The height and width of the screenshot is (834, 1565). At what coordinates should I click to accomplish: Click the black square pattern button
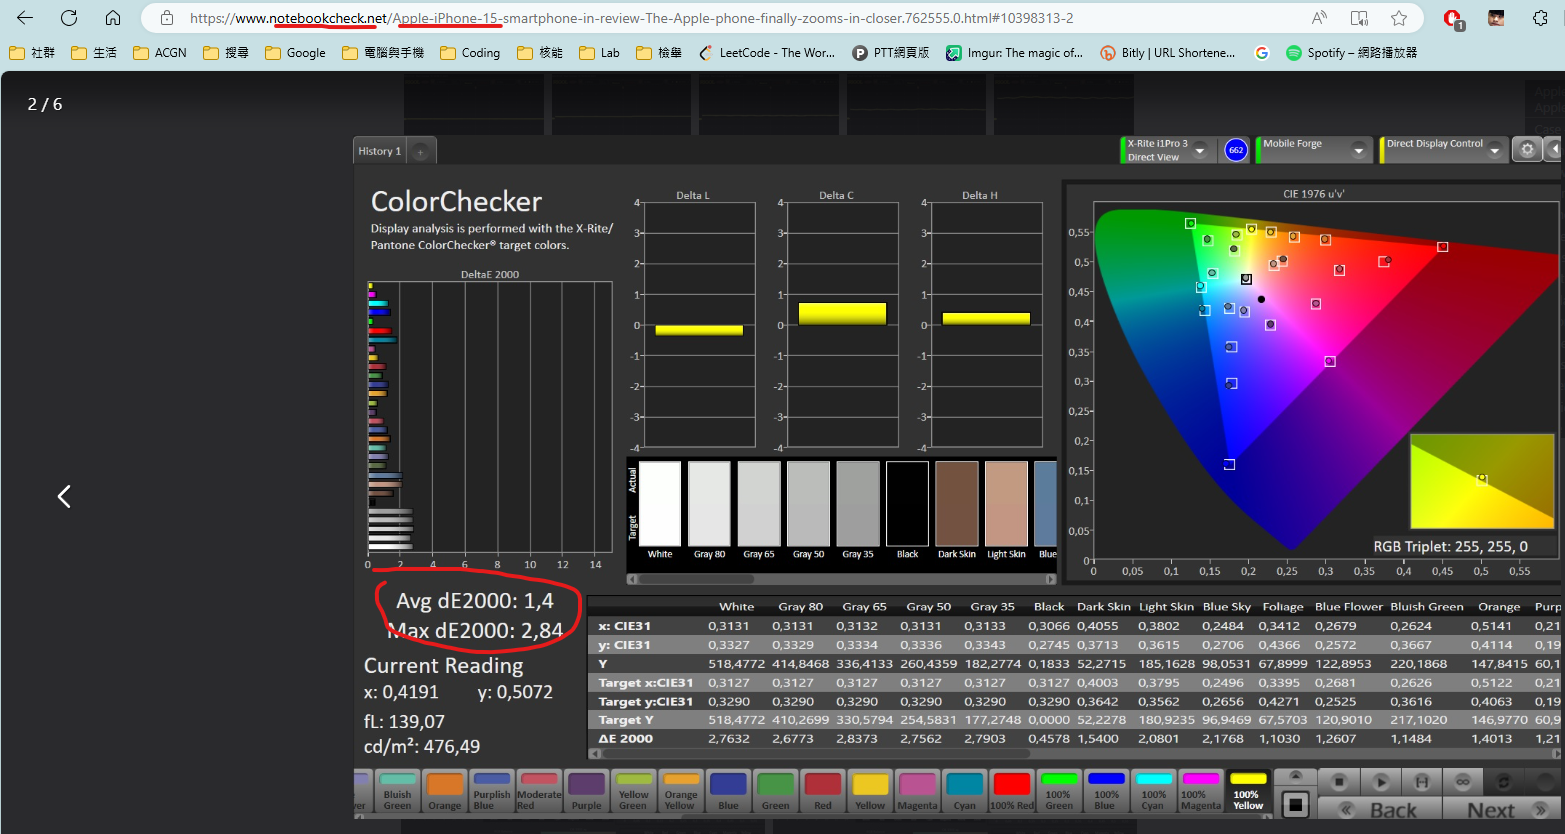[x=1296, y=803]
